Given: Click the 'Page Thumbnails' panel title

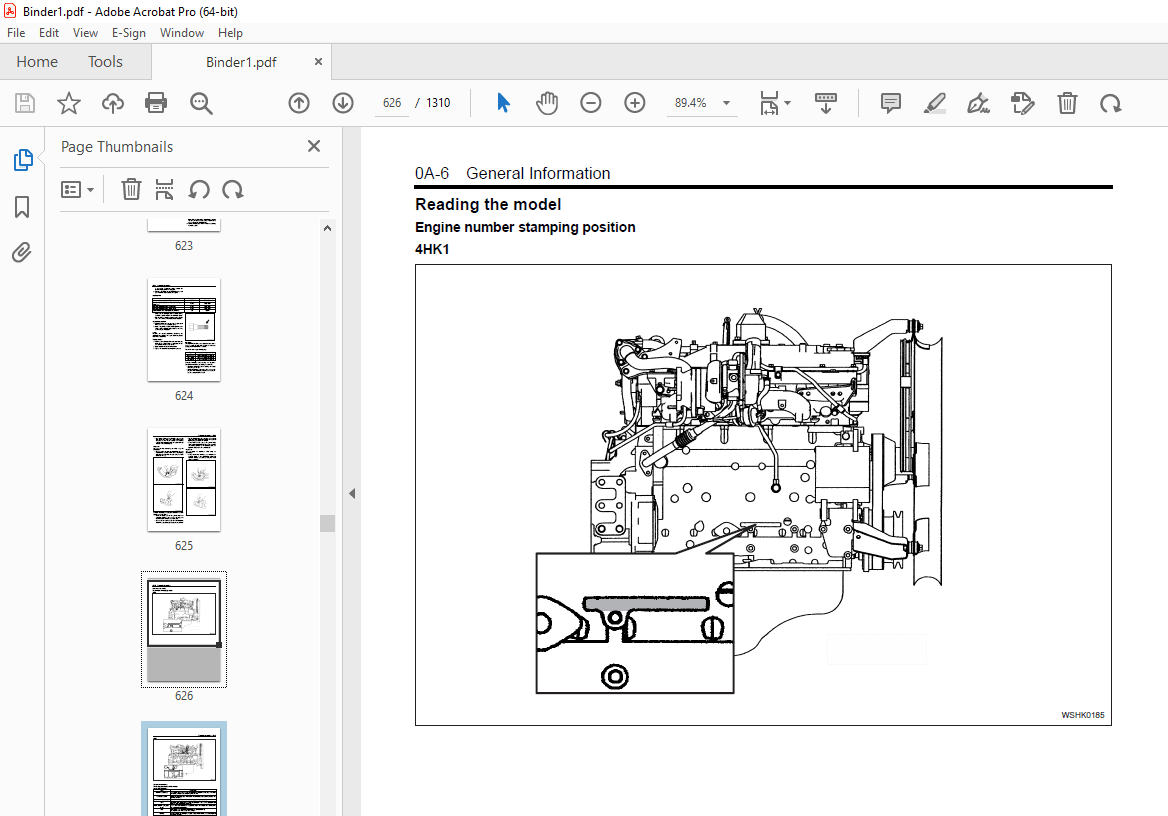Looking at the screenshot, I should click(117, 147).
